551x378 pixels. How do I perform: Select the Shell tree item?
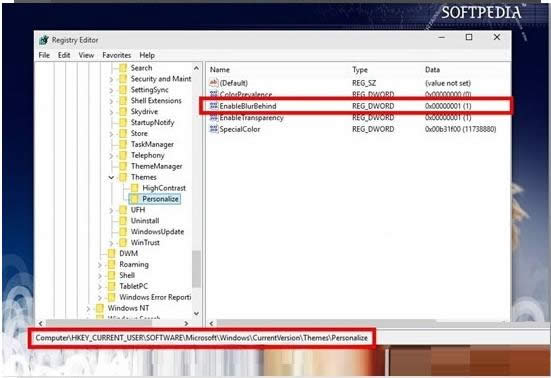pyautogui.click(x=127, y=275)
